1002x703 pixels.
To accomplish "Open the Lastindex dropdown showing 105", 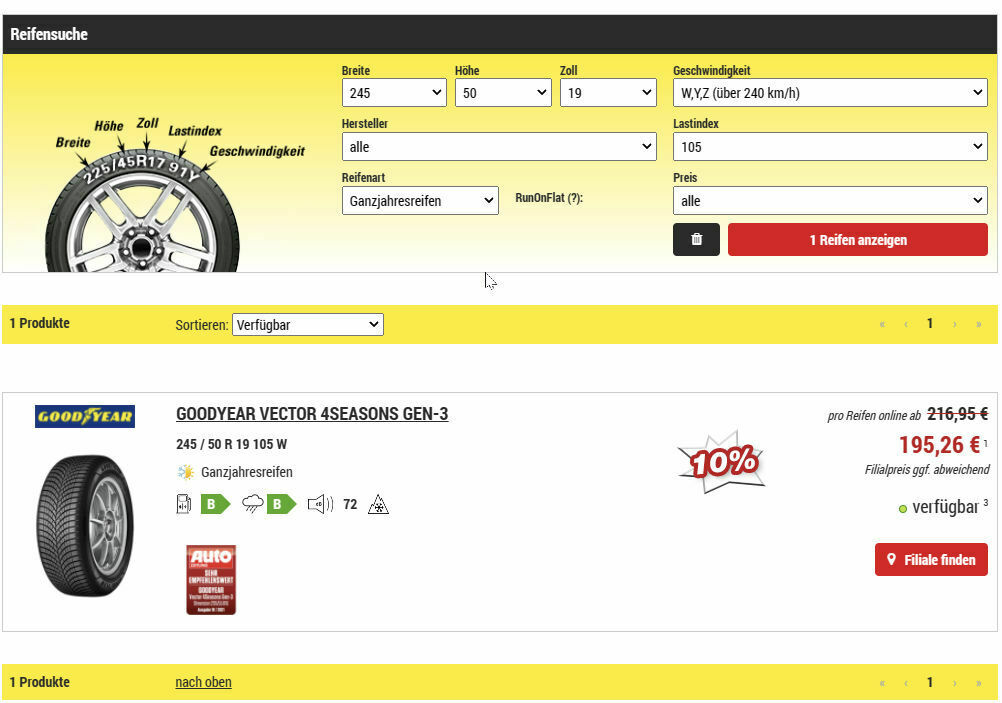I will tap(829, 147).
